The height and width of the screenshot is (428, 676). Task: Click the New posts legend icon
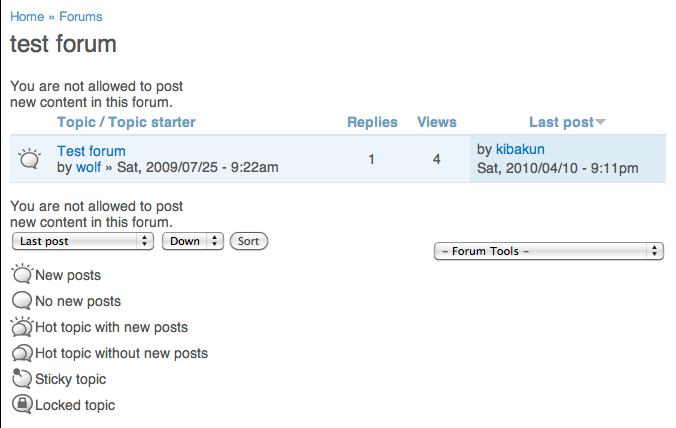coord(22,274)
